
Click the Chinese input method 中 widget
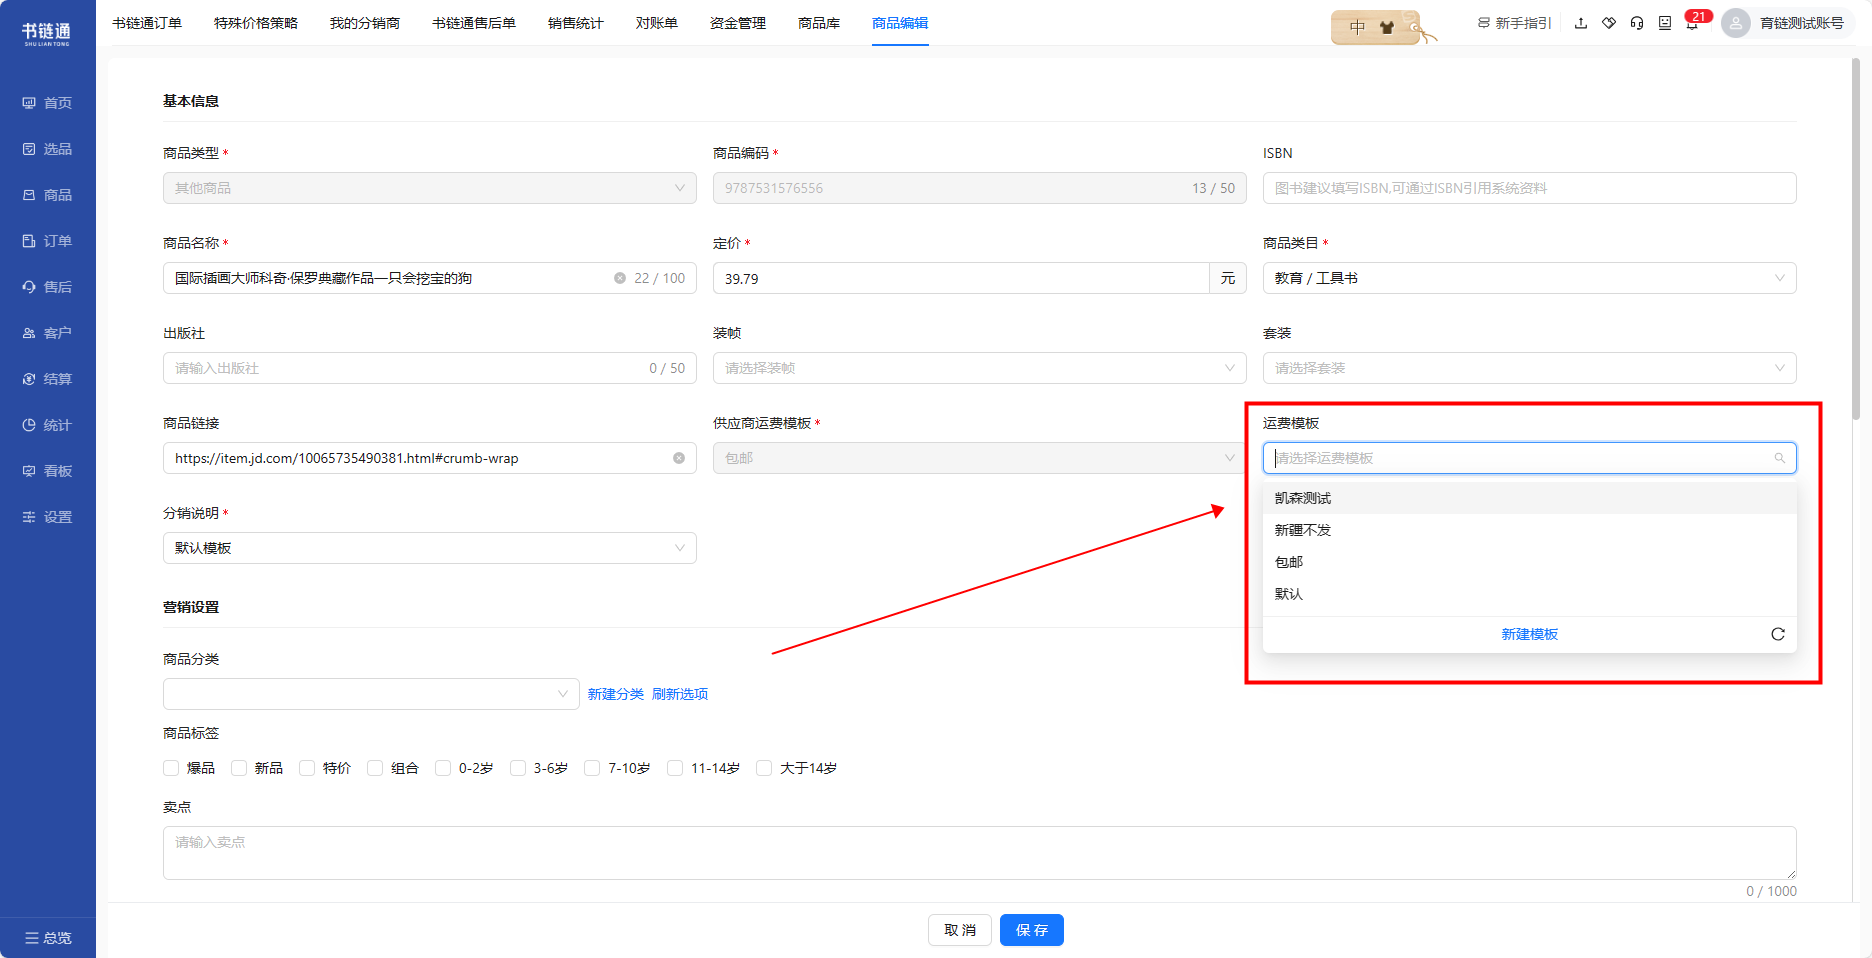(1357, 27)
